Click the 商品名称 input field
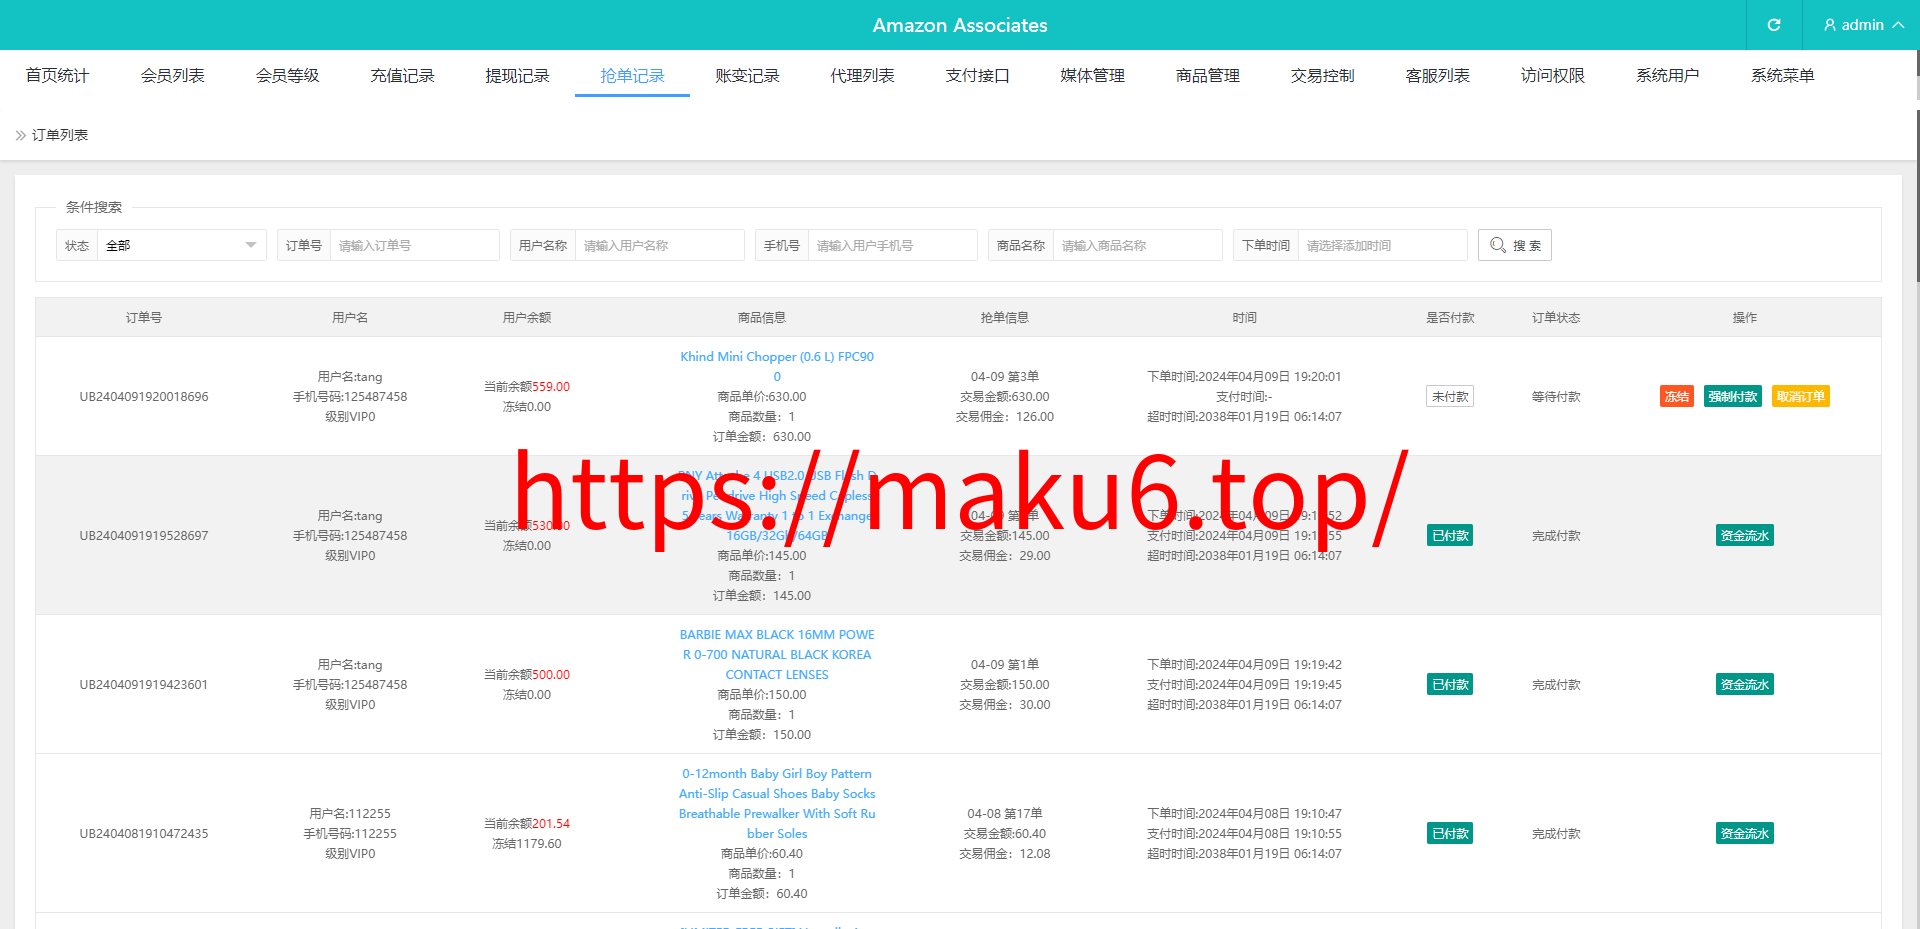Viewport: 1920px width, 929px height. 1137,245
